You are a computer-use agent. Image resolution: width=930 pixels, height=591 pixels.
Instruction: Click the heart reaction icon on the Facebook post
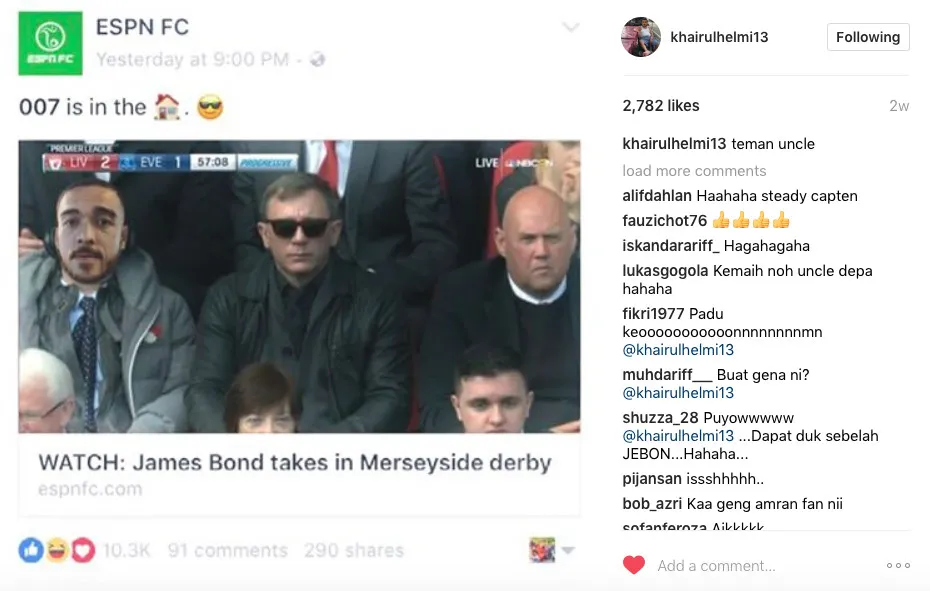click(x=82, y=550)
